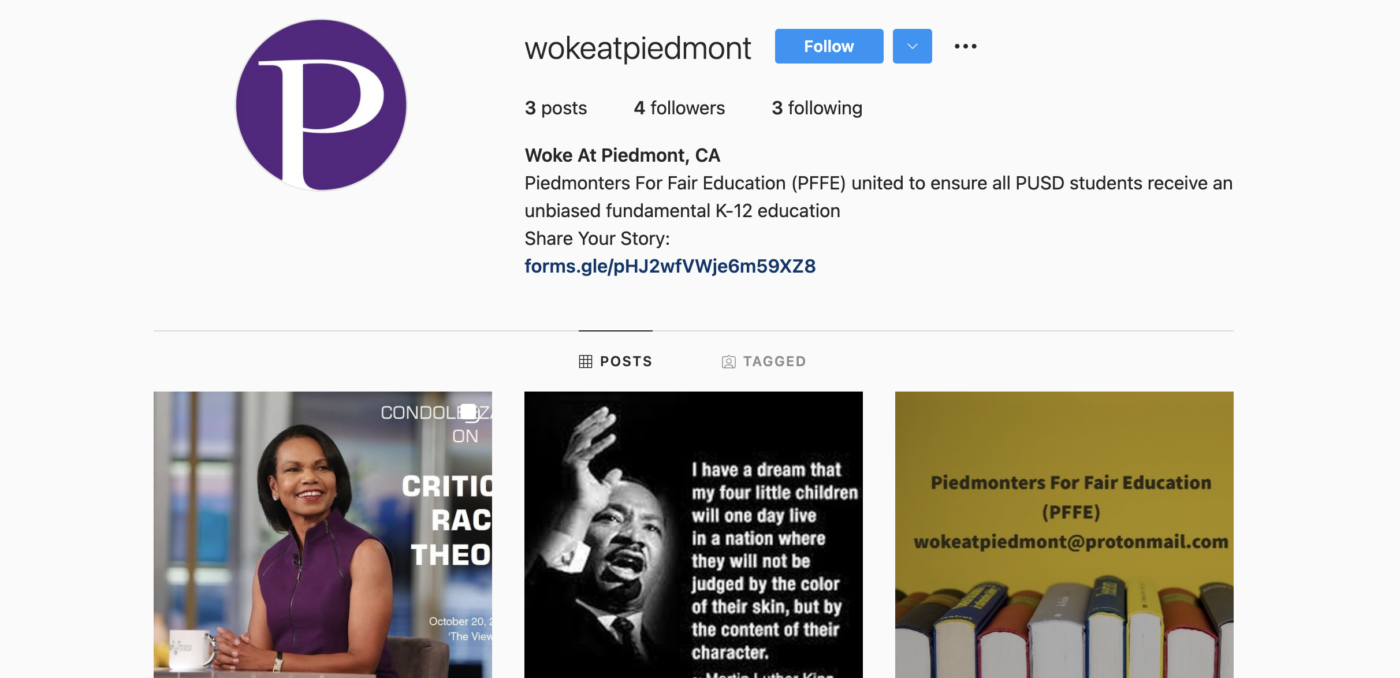Open the 4 followers list

pos(679,108)
